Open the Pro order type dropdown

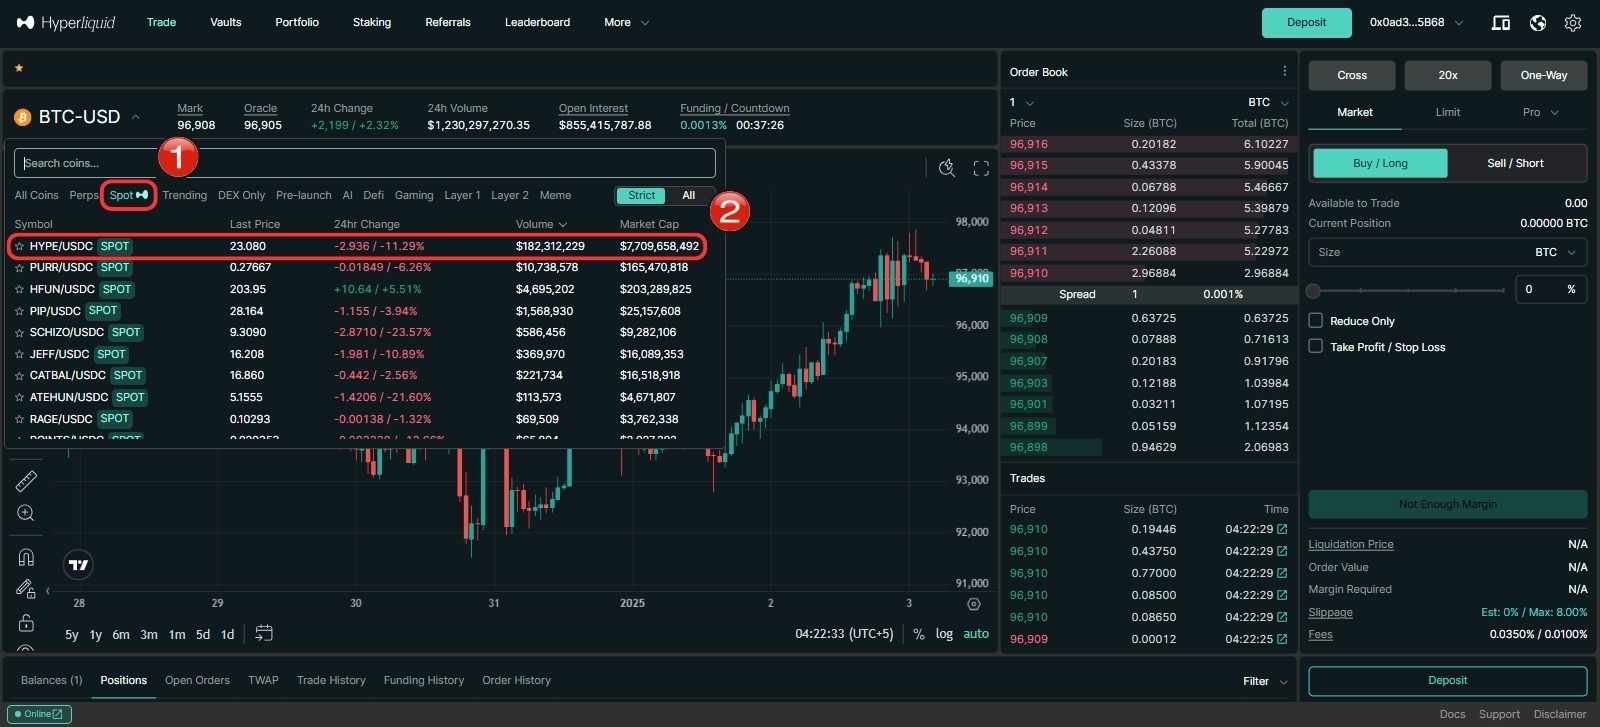point(1541,112)
